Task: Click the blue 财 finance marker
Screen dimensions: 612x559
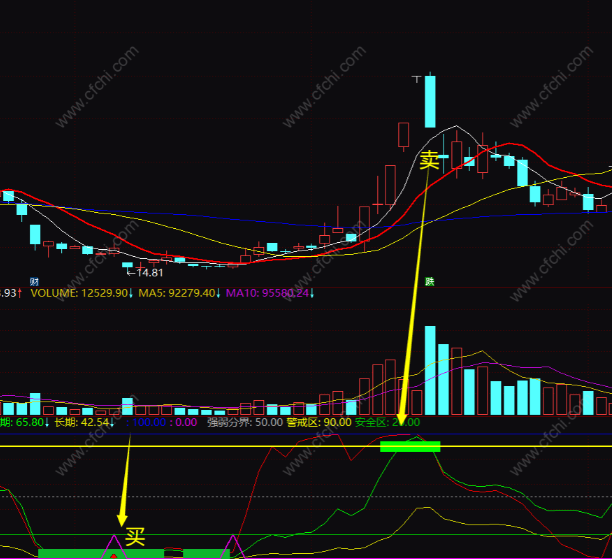Action: pos(34,281)
